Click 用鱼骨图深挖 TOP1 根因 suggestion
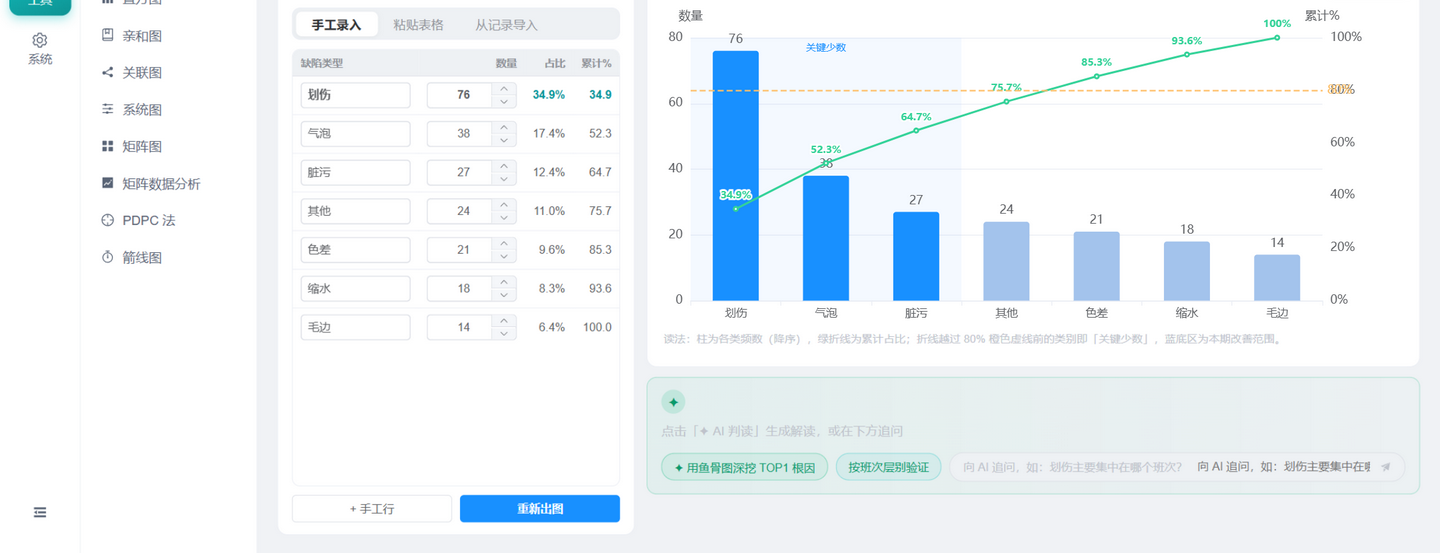Viewport: 1440px width, 553px height. click(x=745, y=467)
